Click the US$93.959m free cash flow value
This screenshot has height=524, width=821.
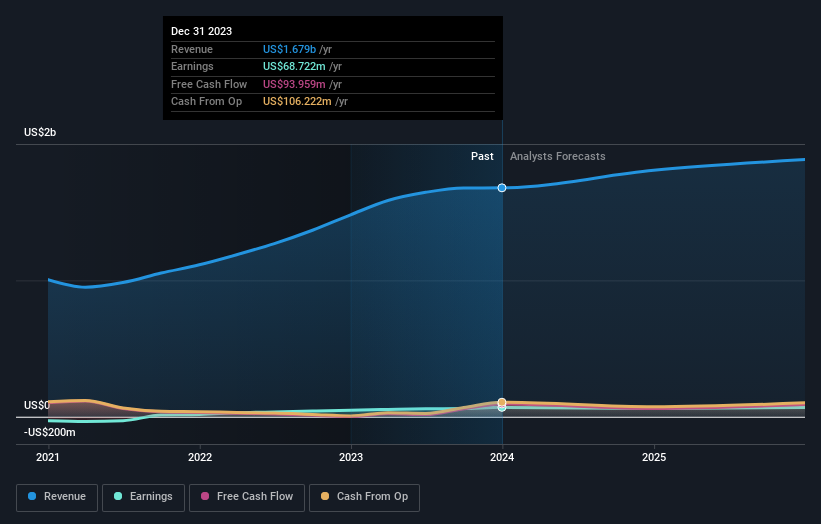[294, 84]
